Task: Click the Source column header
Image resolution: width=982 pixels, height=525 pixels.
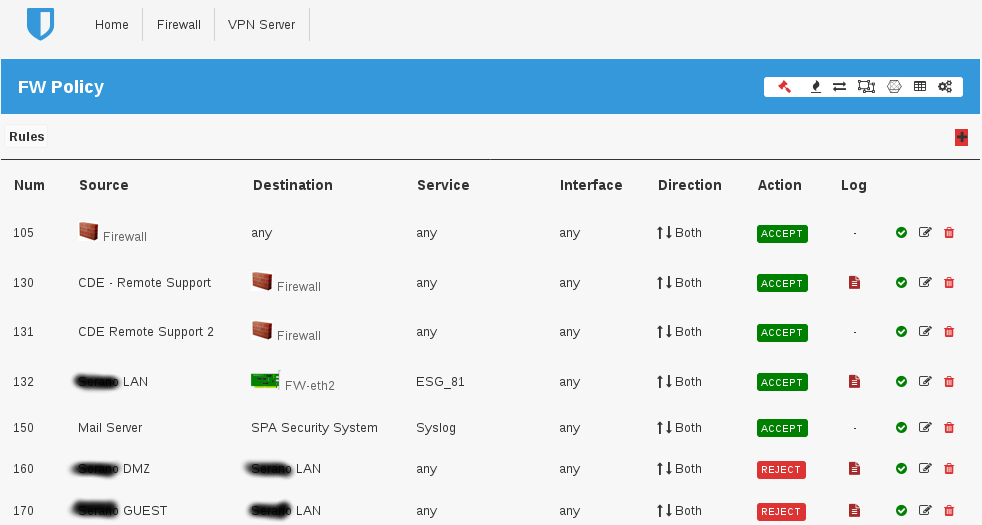Action: click(104, 185)
